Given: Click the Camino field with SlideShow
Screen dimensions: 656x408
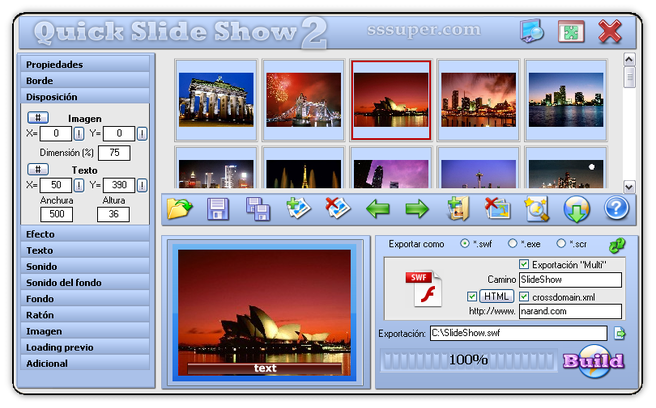Looking at the screenshot, I should coord(570,280).
